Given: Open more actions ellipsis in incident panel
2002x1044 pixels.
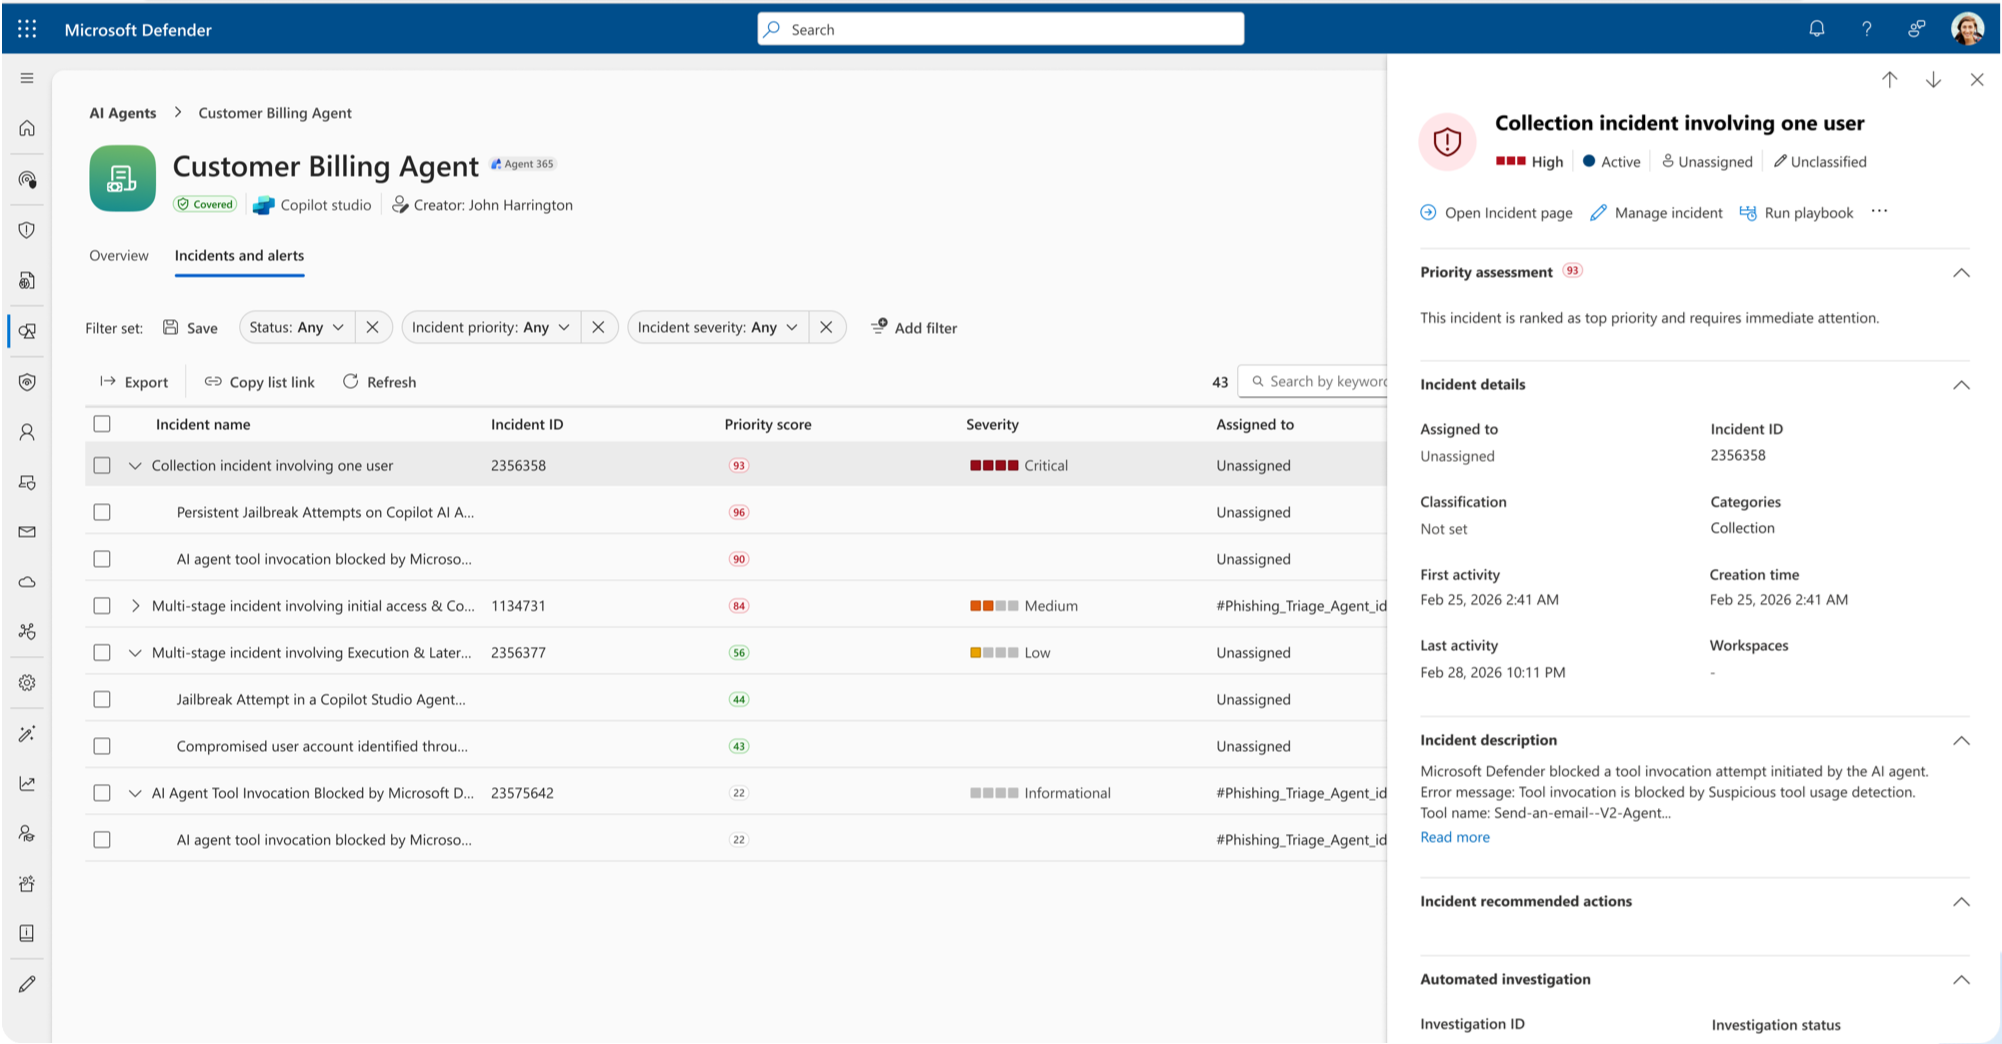Looking at the screenshot, I should coord(1879,211).
